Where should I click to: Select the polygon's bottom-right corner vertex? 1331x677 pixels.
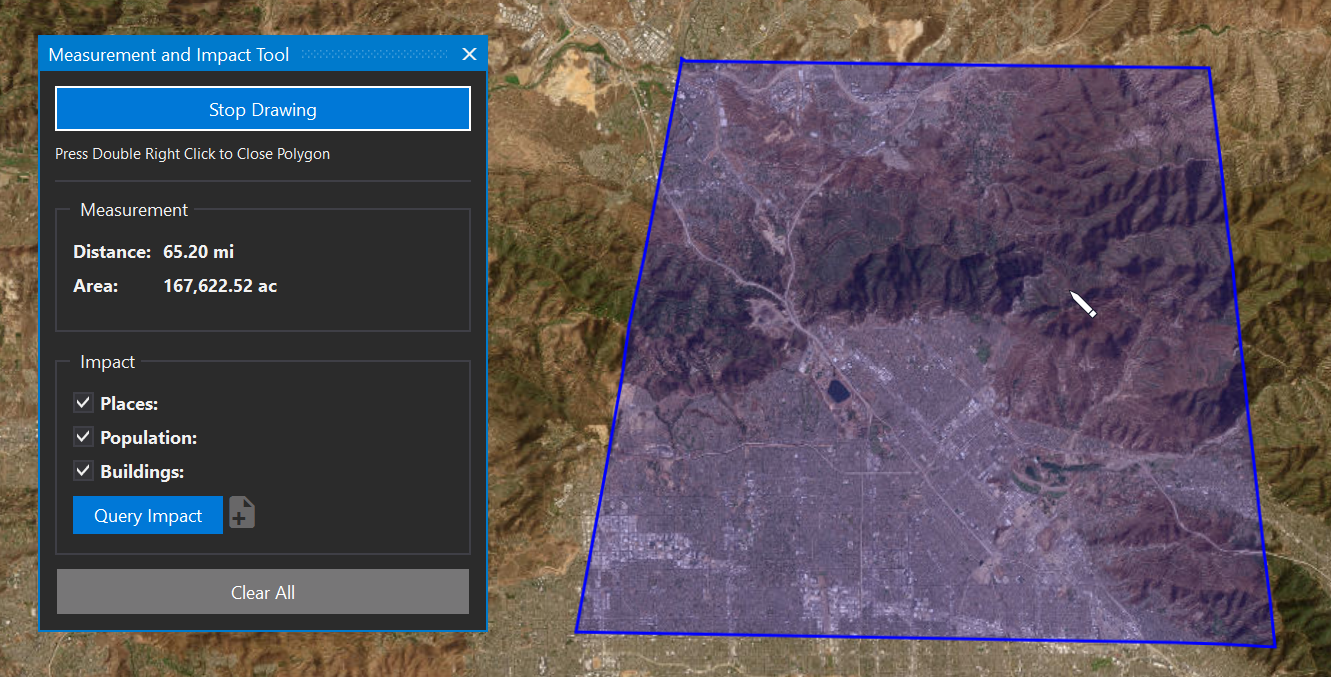(1274, 645)
